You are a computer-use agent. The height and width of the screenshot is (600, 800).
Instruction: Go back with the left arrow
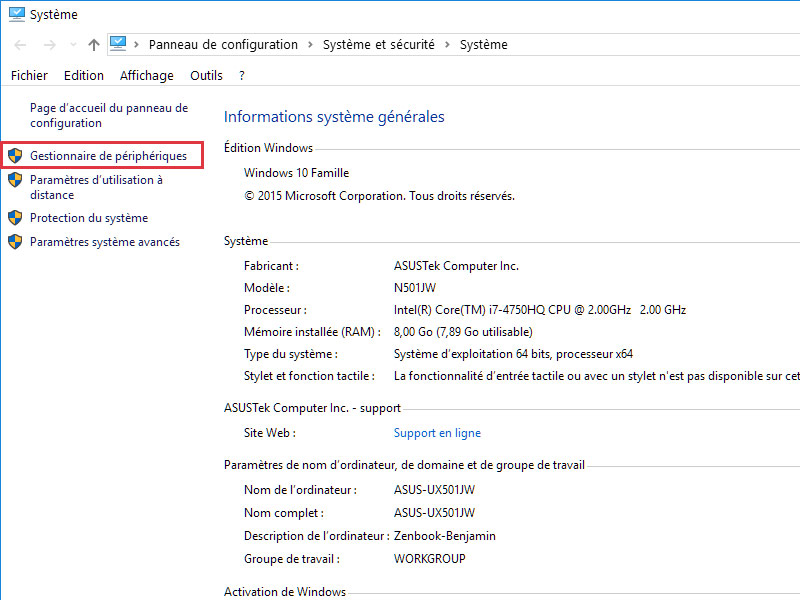[x=20, y=45]
